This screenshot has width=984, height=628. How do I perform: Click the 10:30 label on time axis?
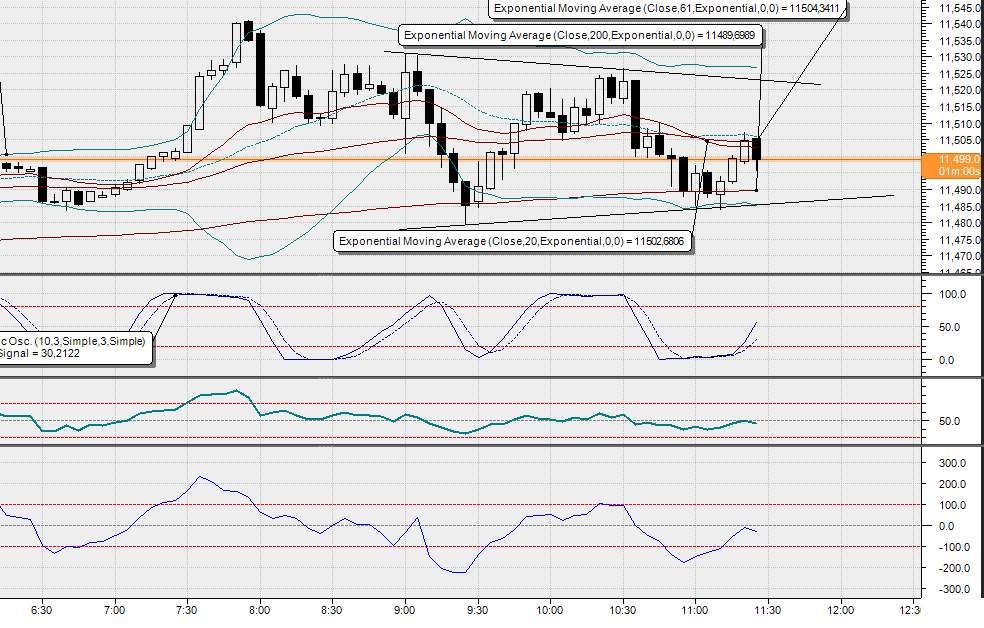pyautogui.click(x=625, y=607)
